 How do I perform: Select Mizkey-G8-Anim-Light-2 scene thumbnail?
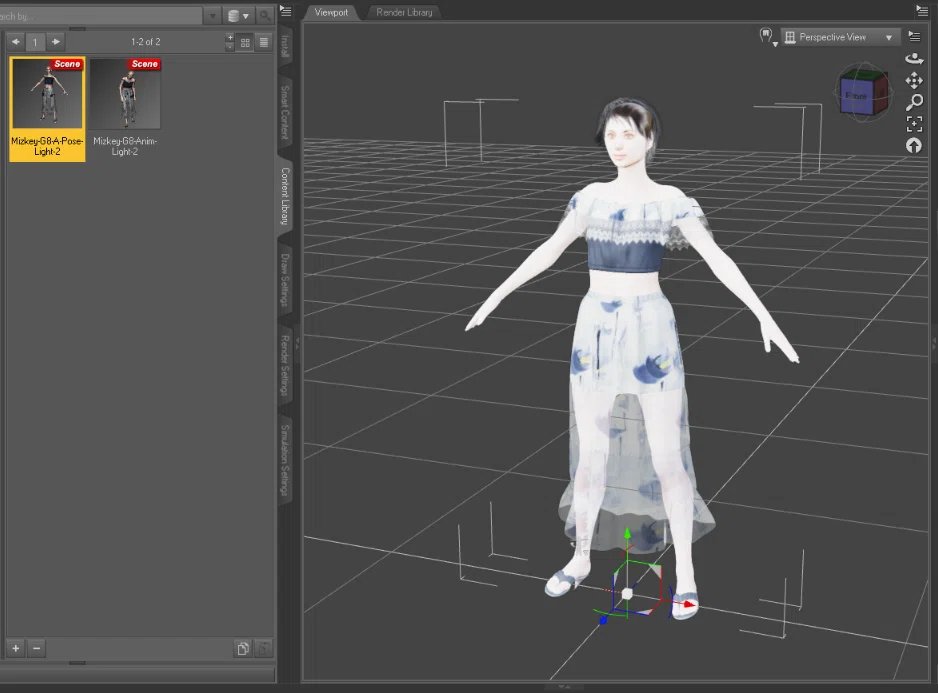click(125, 109)
